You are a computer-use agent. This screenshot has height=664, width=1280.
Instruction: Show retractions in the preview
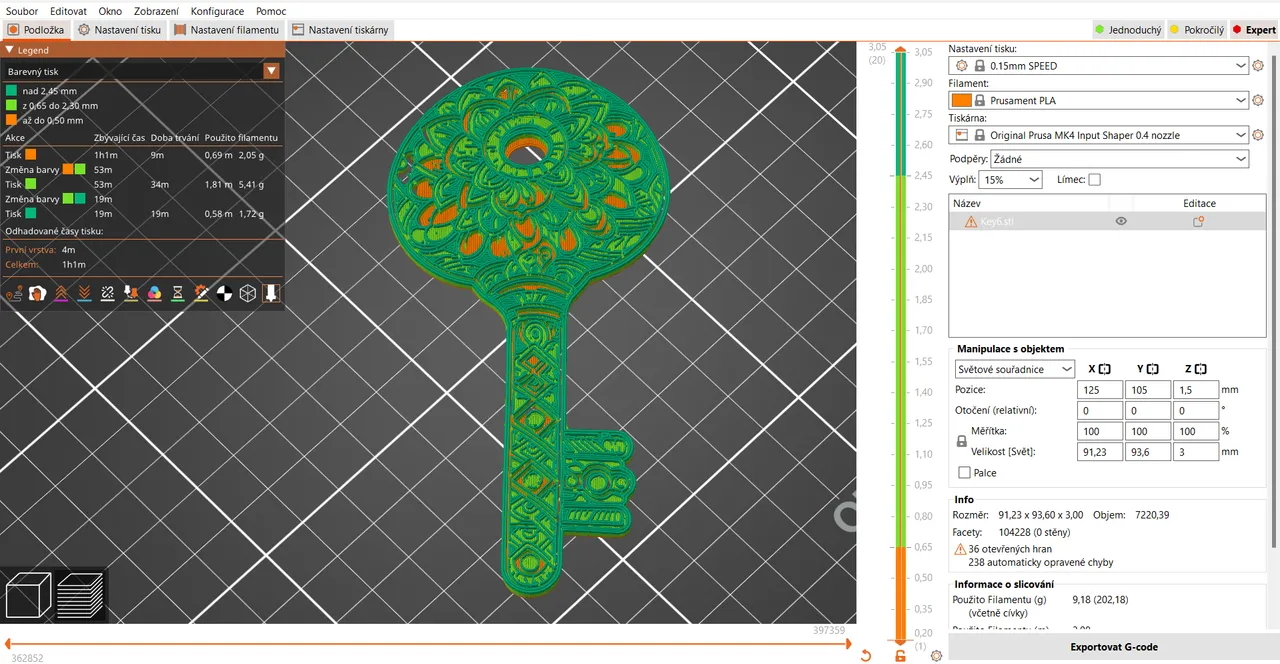61,293
